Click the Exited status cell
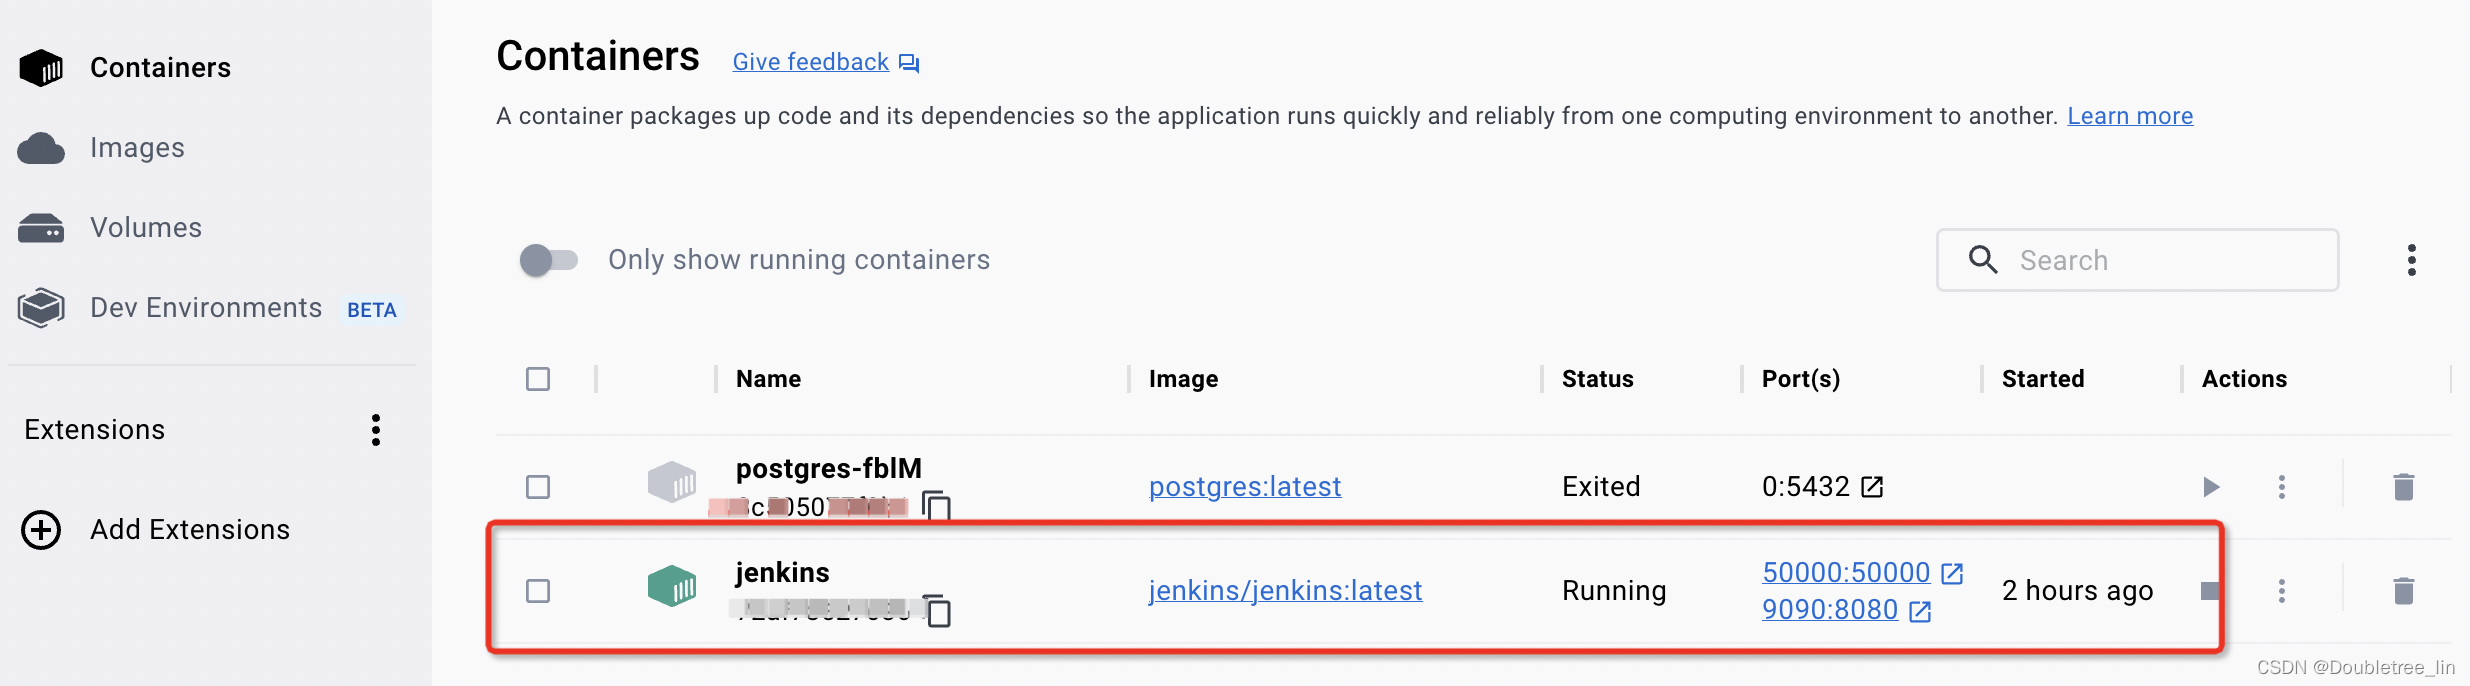This screenshot has width=2470, height=686. tap(1601, 487)
